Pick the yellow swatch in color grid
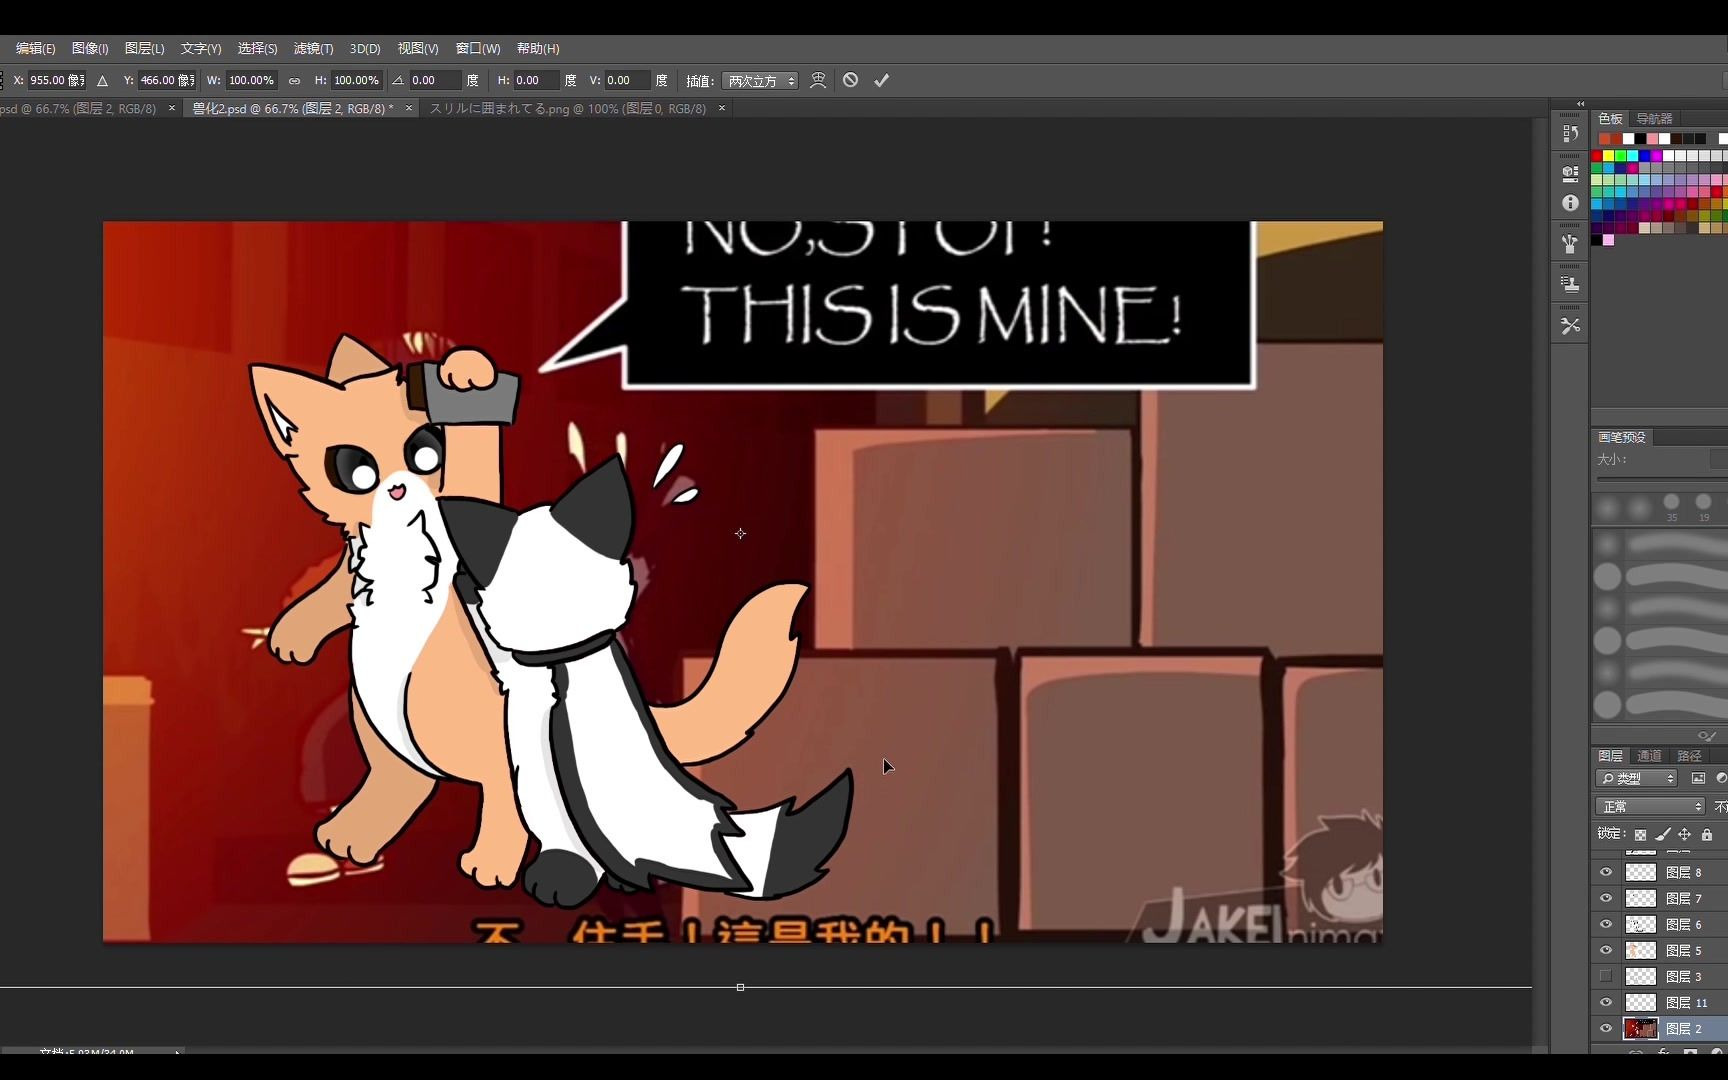The height and width of the screenshot is (1080, 1728). pos(1609,156)
